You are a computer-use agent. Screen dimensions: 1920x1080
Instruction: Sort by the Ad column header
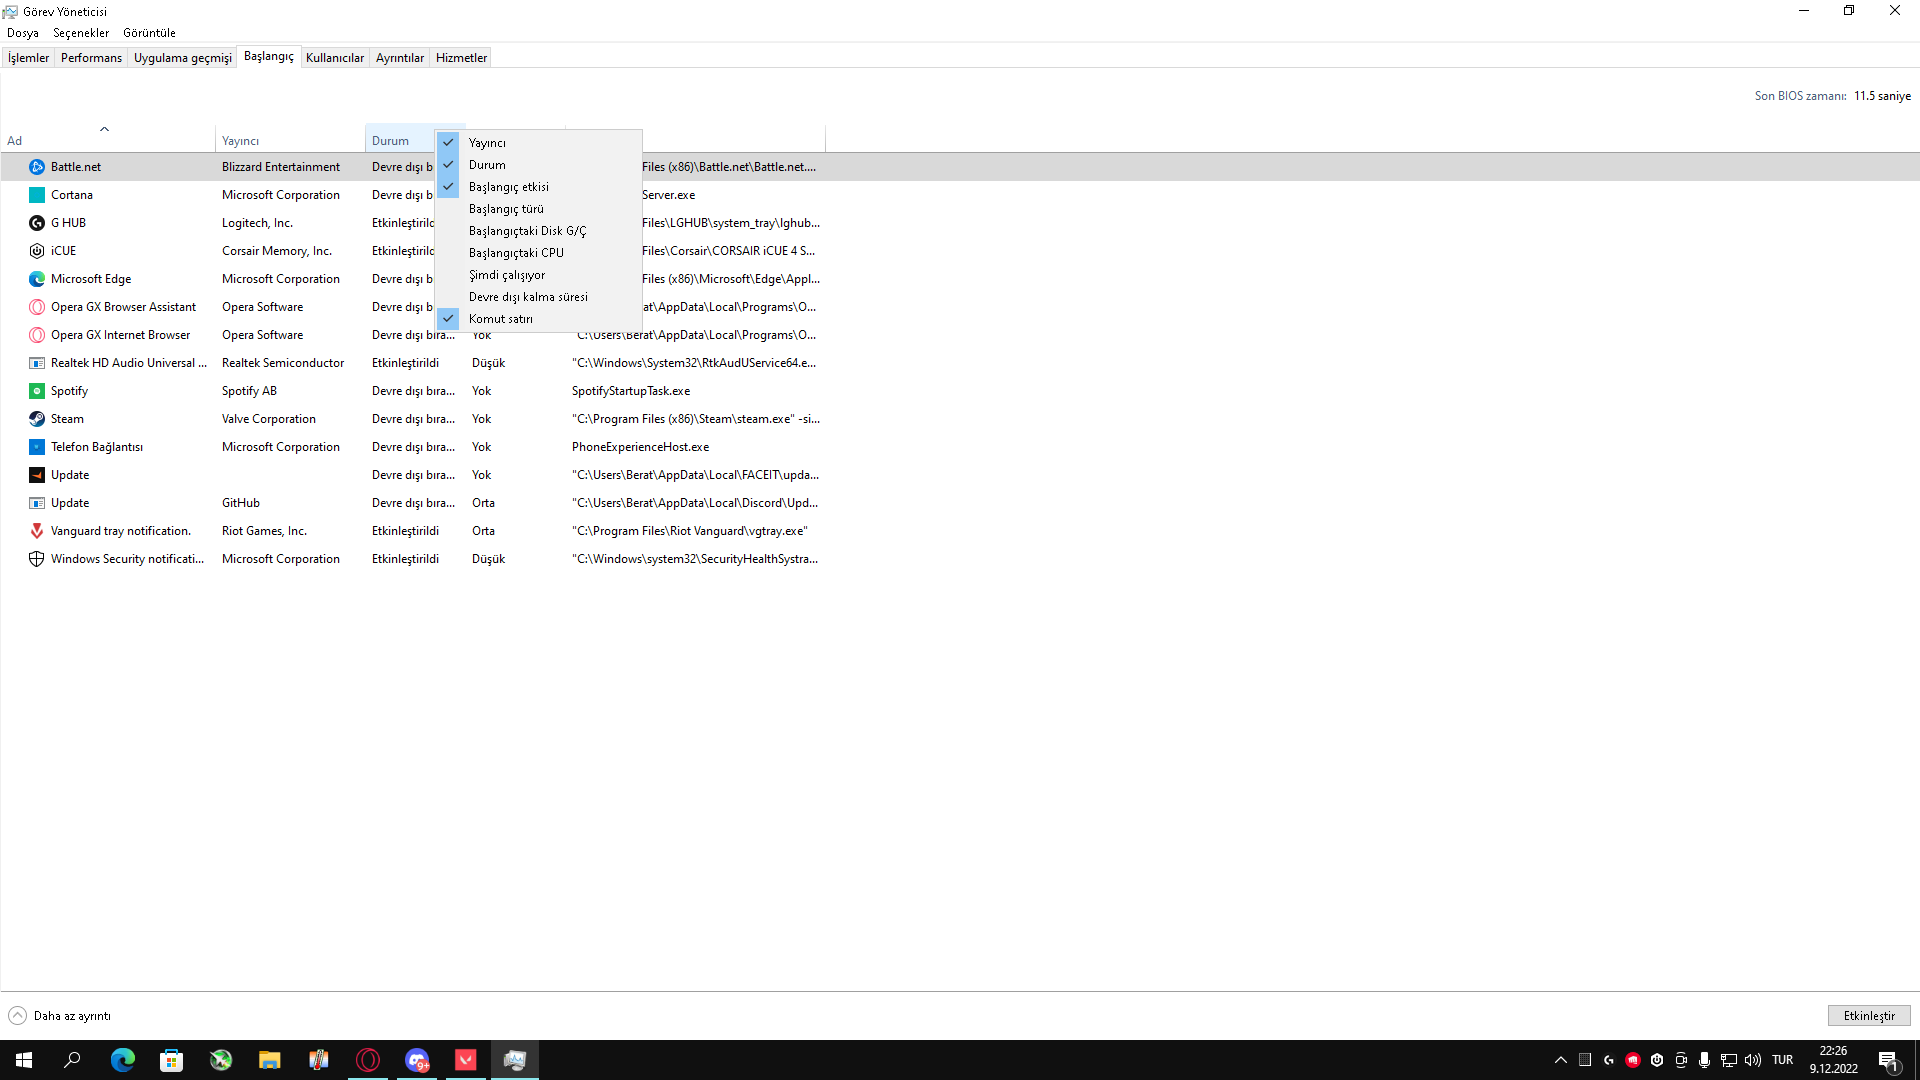(x=107, y=140)
